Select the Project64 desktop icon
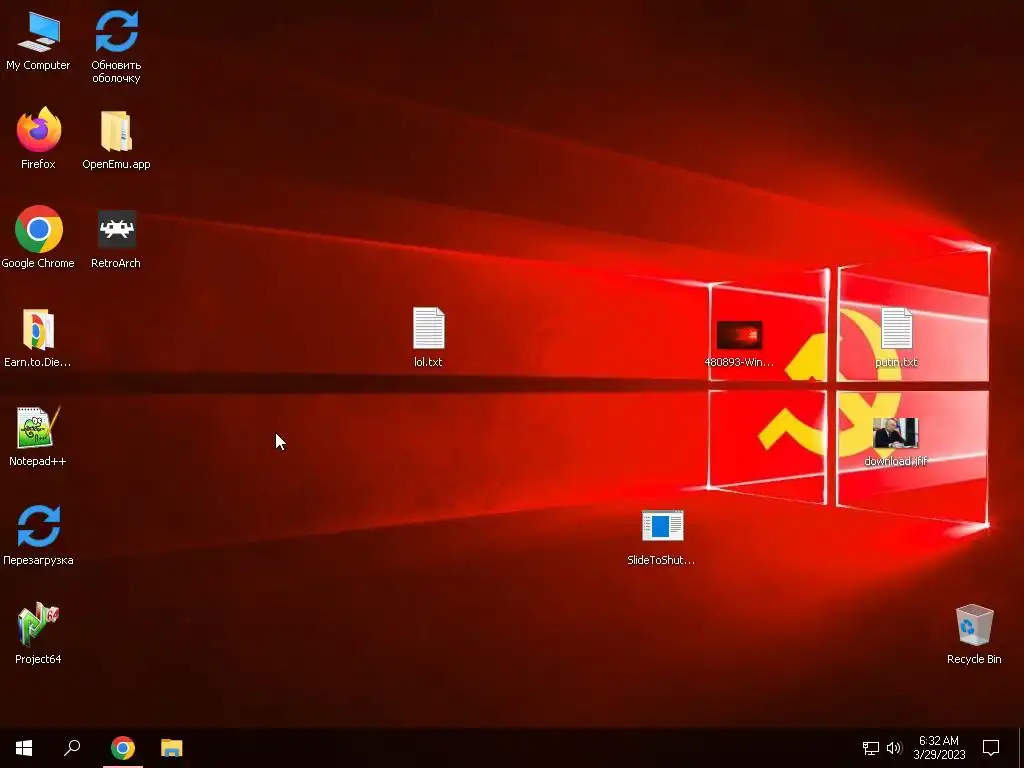 click(x=38, y=624)
